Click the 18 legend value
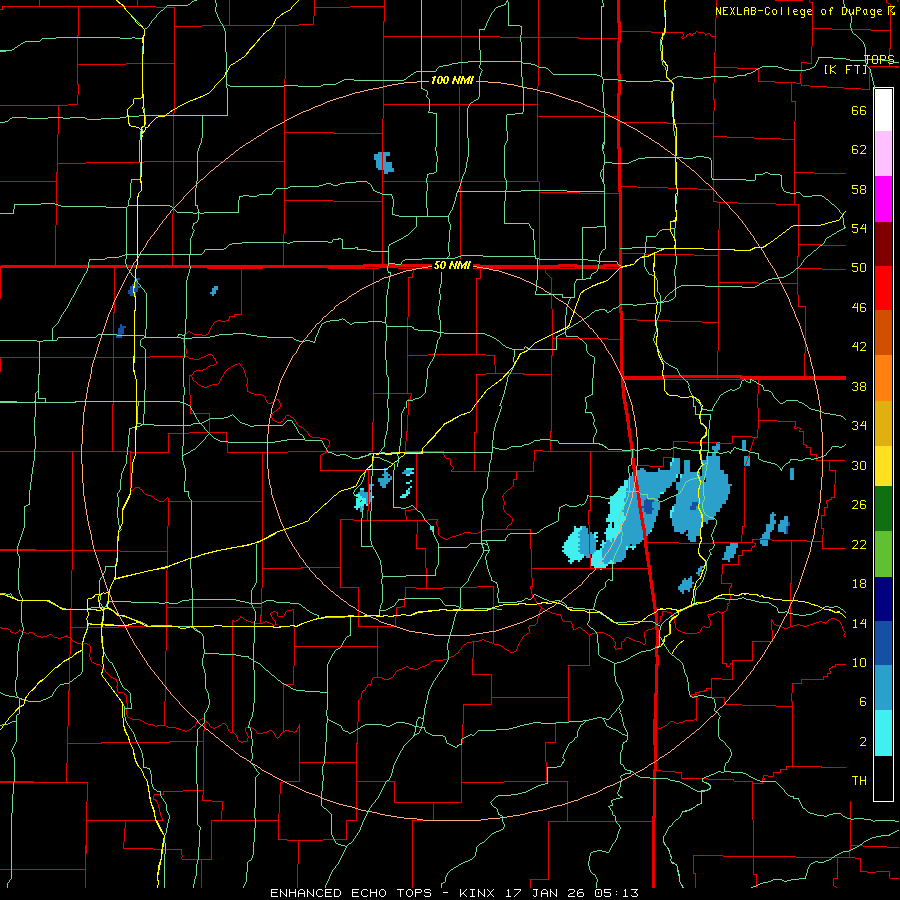Screen dimensions: 900x900 click(859, 584)
